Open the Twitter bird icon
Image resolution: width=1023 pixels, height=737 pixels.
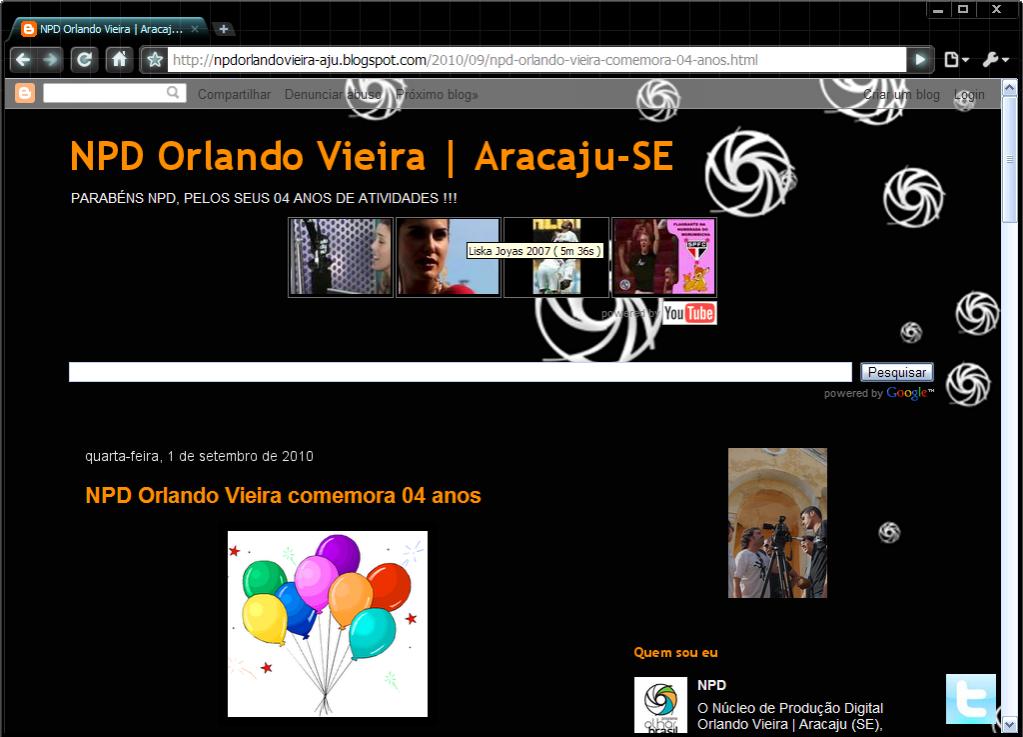[970, 698]
